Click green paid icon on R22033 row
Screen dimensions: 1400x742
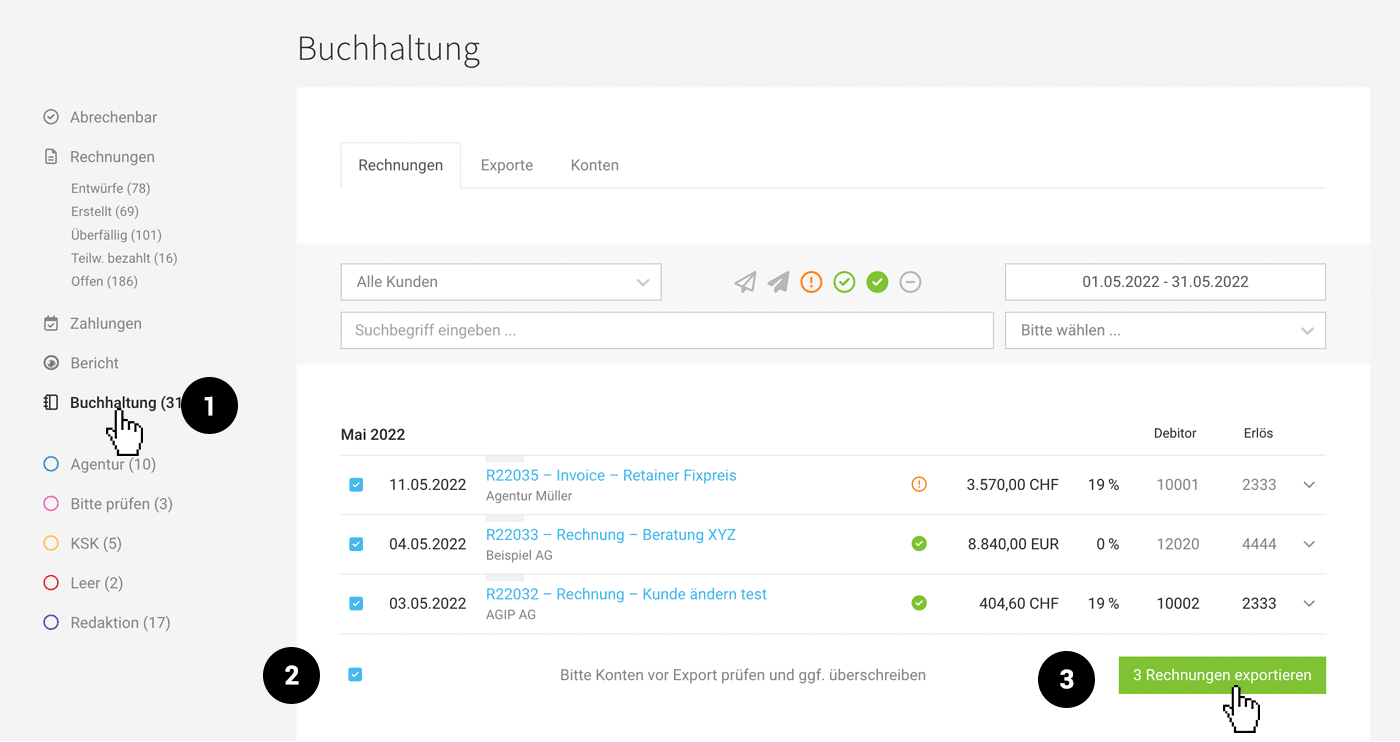click(919, 544)
